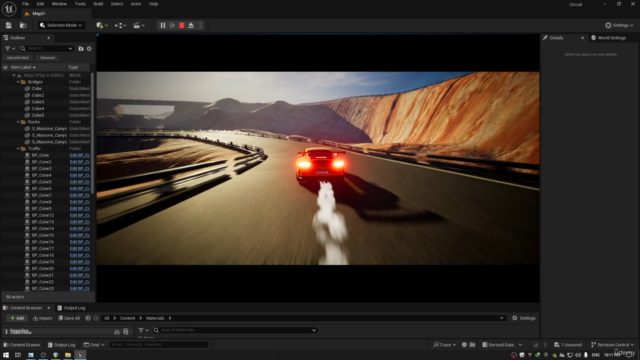Open the Tools menu
The image size is (640, 360).
click(x=80, y=4)
